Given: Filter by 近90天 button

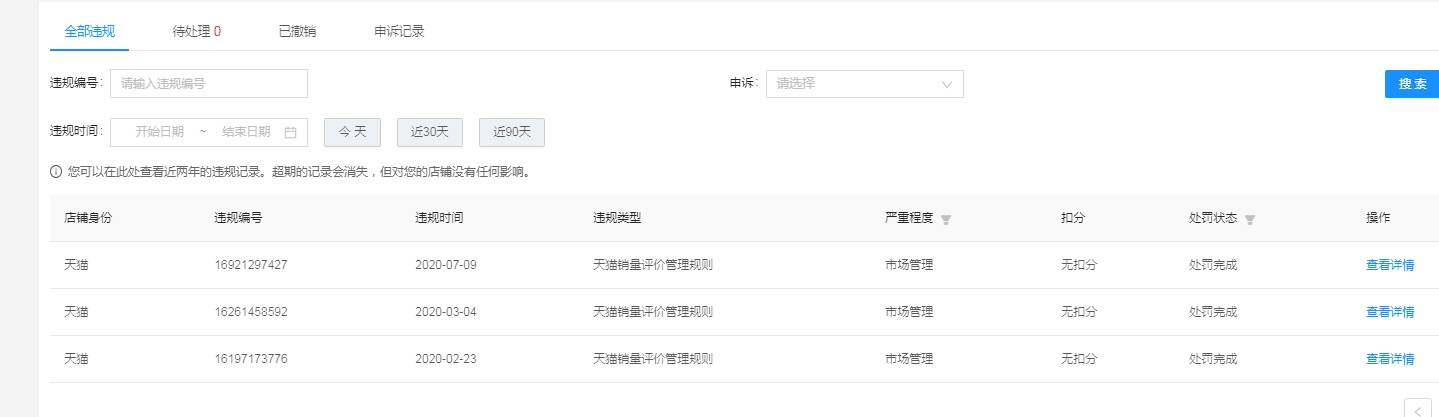Looking at the screenshot, I should tap(512, 132).
